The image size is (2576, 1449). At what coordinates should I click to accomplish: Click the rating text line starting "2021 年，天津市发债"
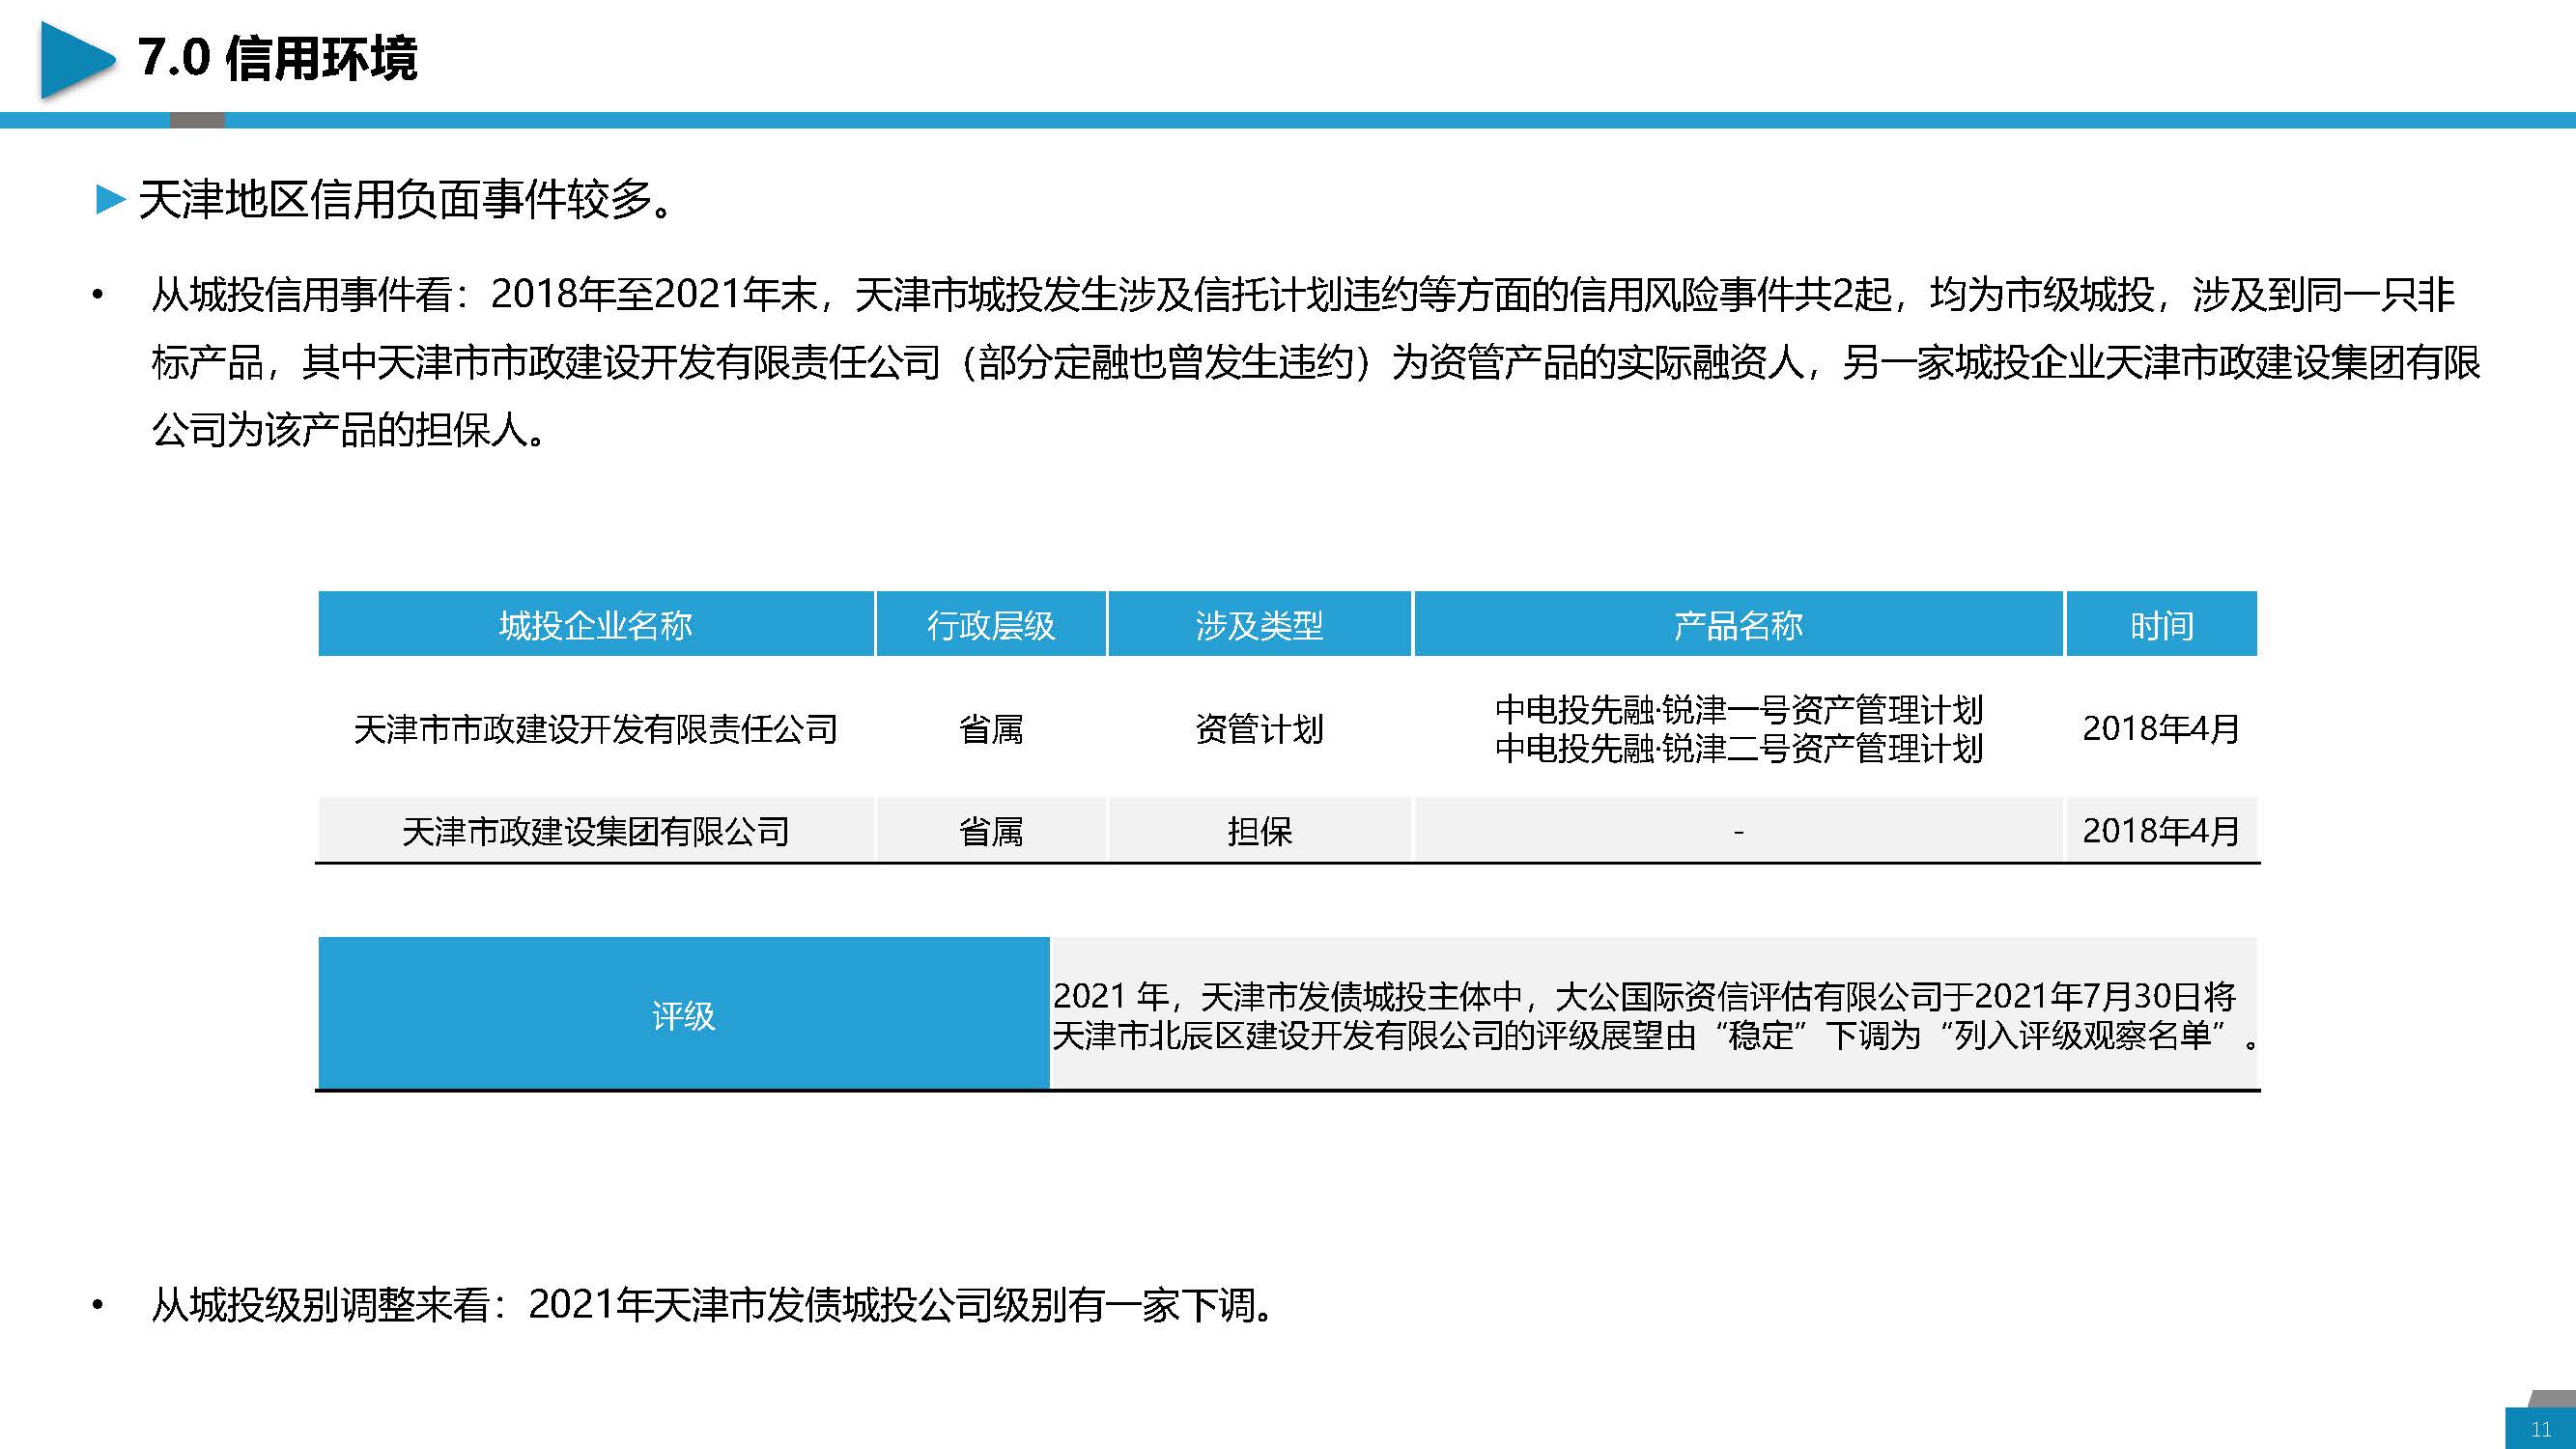coord(1645,996)
